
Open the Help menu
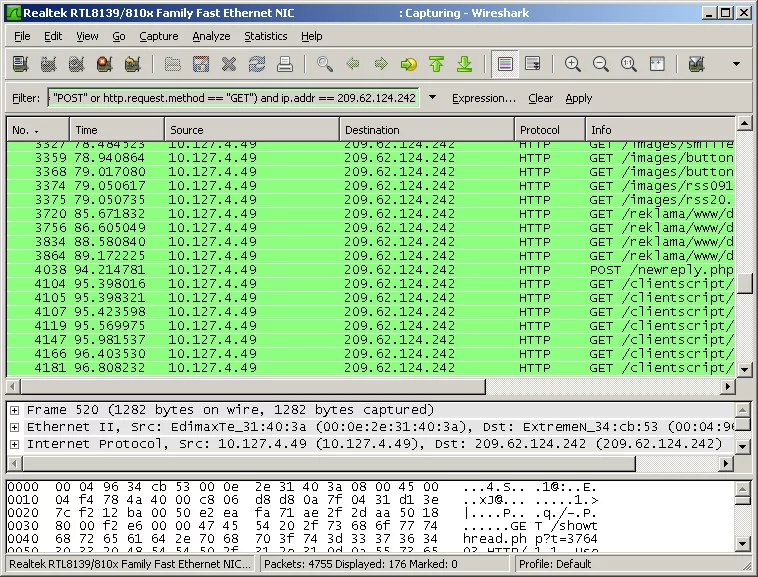311,36
